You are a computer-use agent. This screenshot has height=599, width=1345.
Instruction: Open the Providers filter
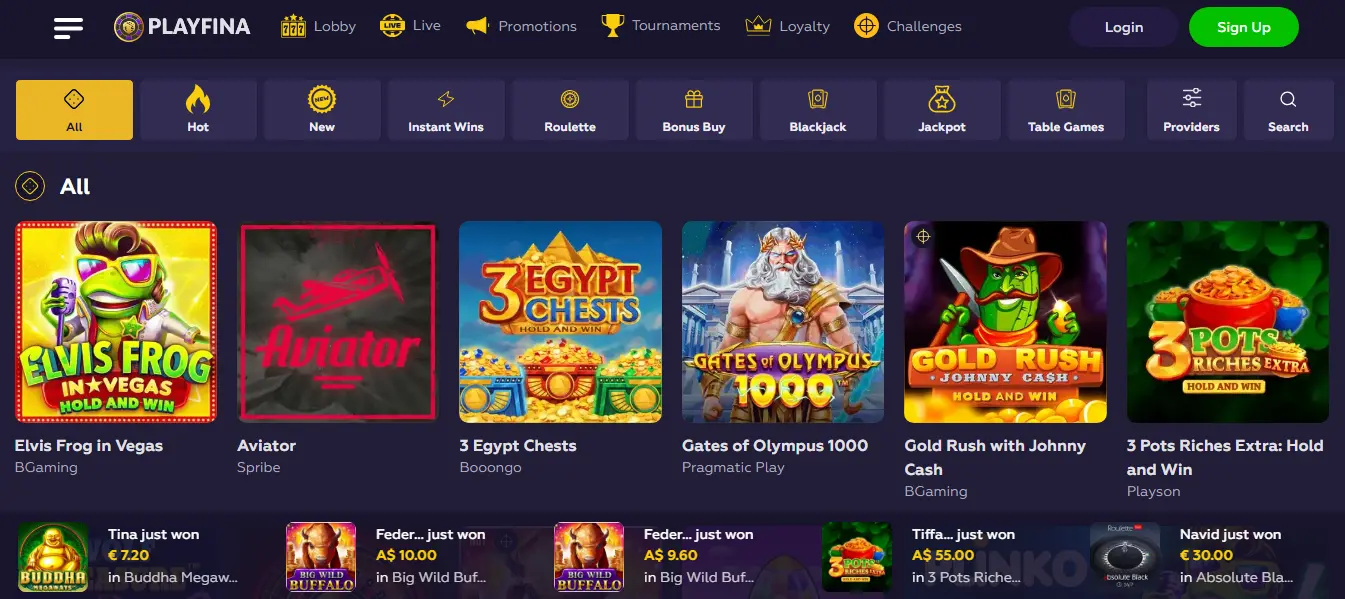1191,109
